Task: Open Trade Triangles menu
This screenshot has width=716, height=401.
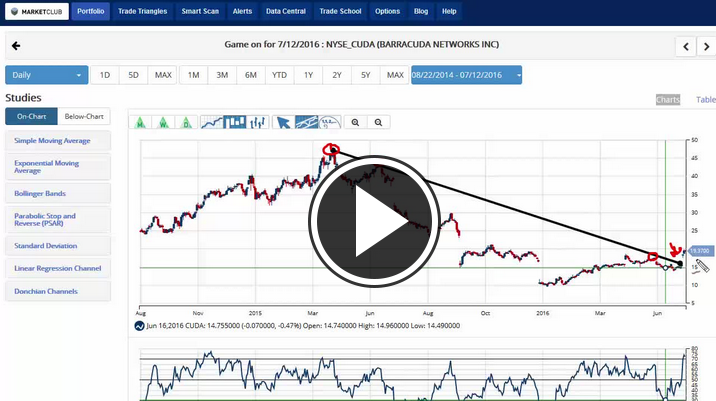Action: 142,11
